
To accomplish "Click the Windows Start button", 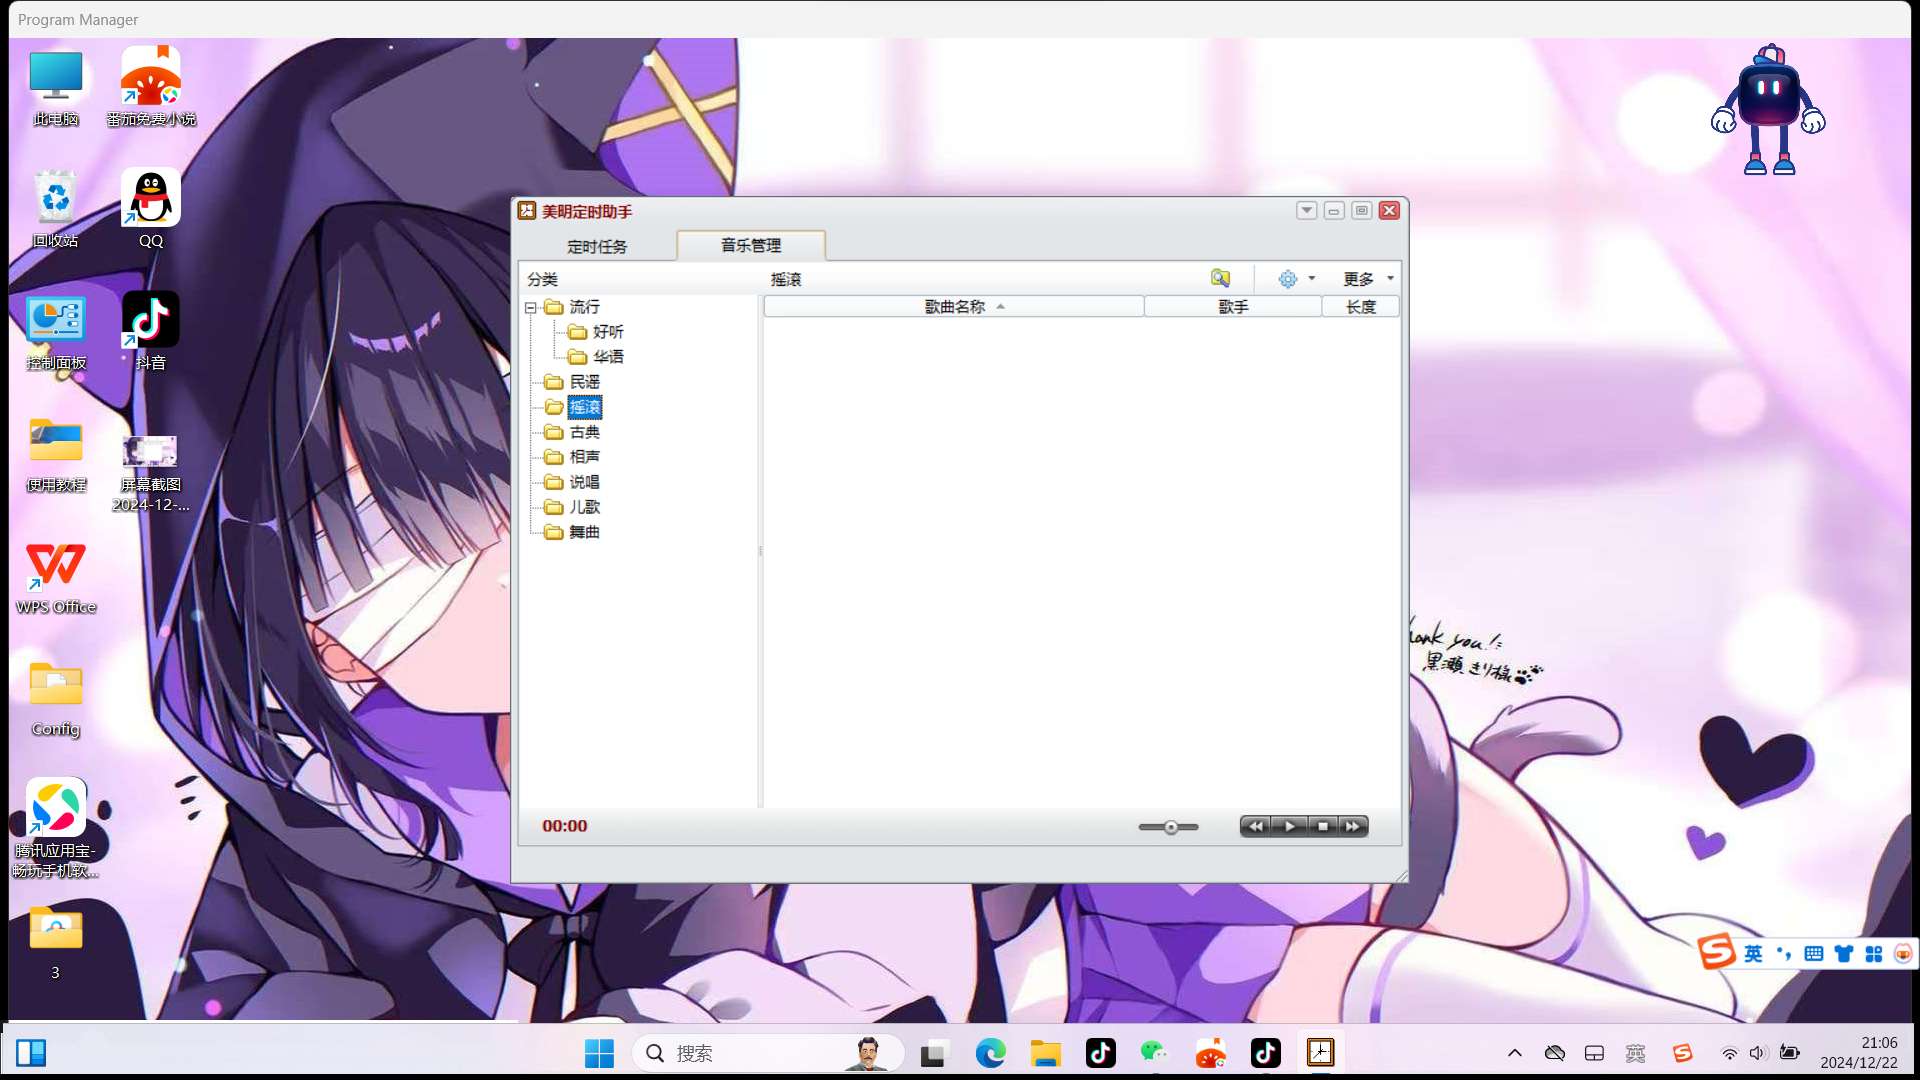I will 599,1053.
